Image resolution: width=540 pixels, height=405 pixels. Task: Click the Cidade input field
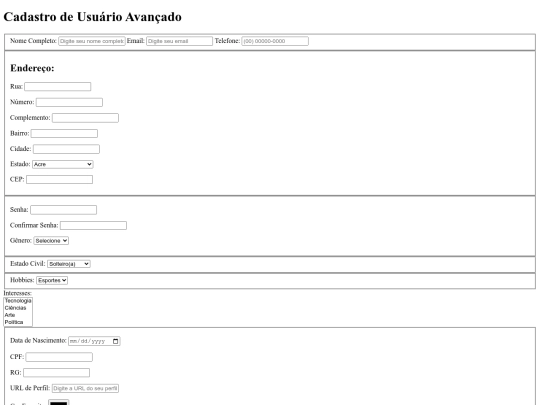(66, 149)
